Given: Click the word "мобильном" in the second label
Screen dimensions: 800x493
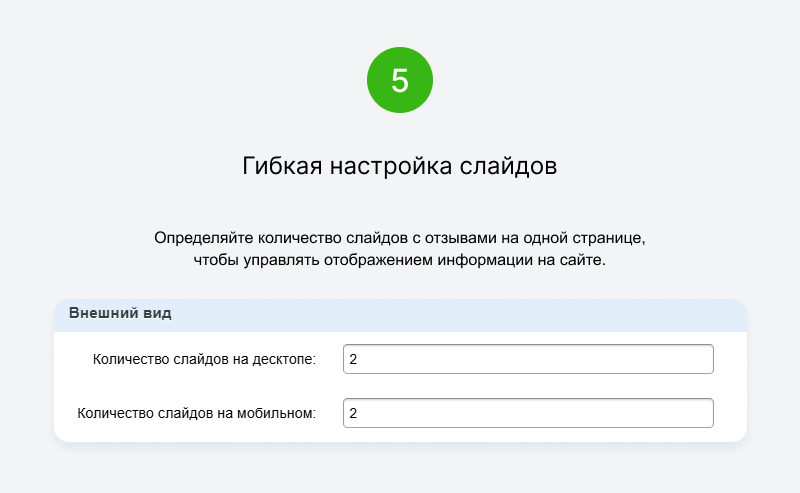Looking at the screenshot, I should (277, 413).
